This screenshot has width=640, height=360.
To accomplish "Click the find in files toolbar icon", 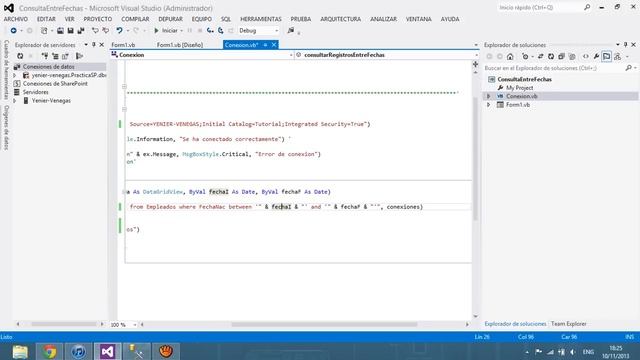I will 291,31.
